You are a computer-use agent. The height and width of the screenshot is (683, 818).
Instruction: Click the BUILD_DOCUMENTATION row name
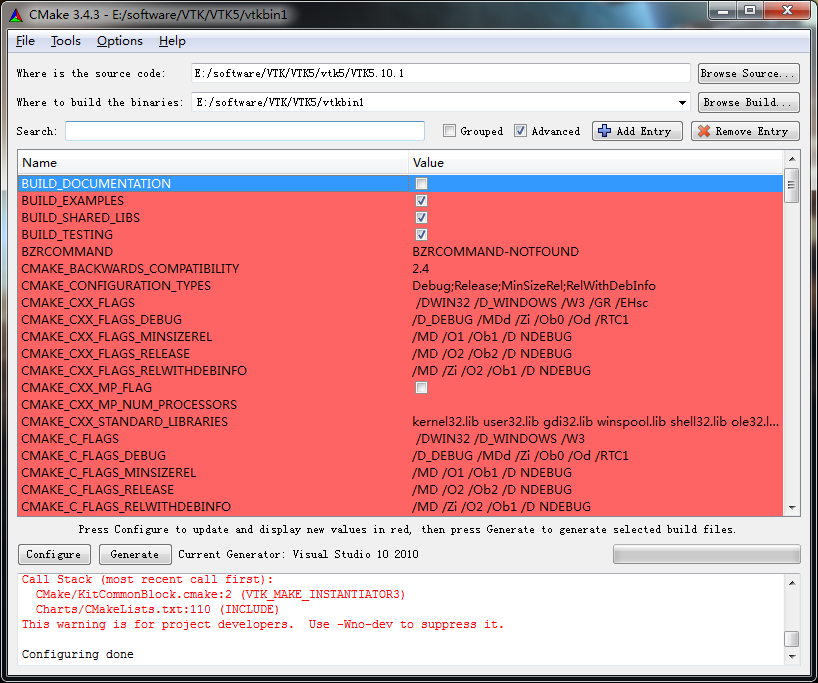(x=96, y=184)
